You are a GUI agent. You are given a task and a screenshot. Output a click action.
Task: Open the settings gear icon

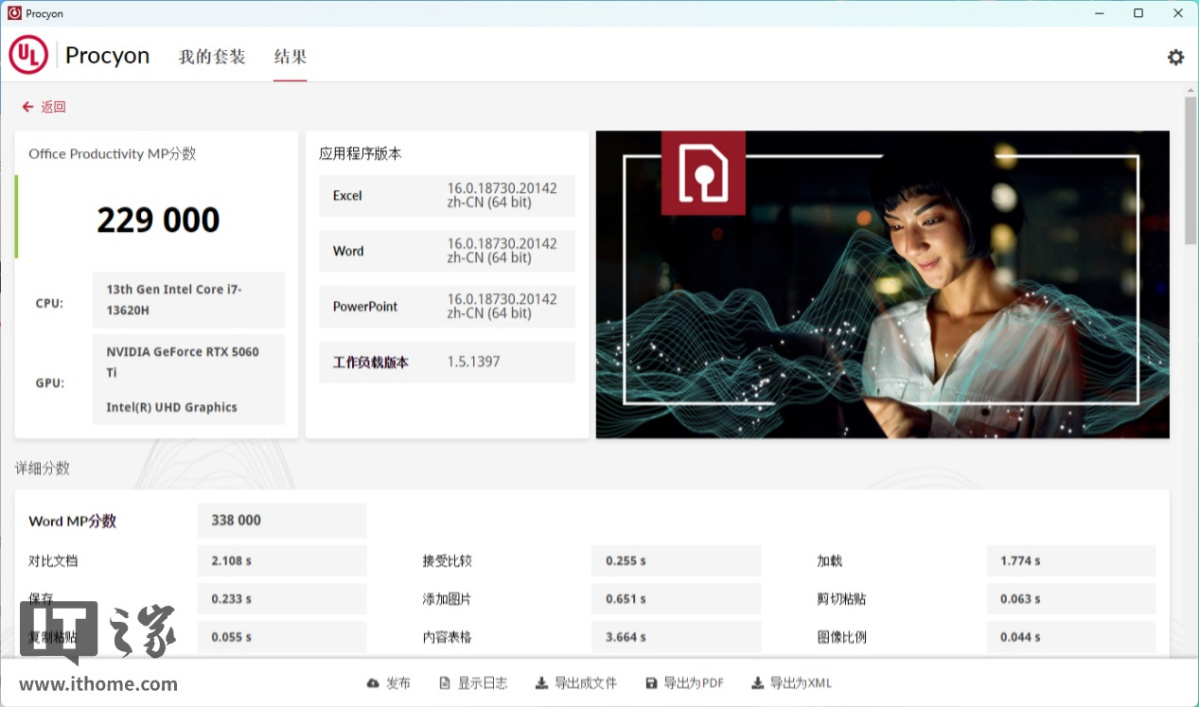(x=1175, y=57)
